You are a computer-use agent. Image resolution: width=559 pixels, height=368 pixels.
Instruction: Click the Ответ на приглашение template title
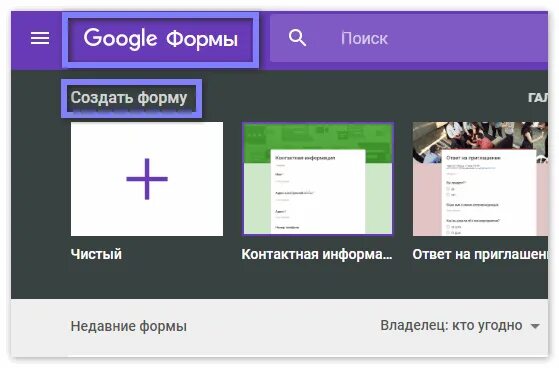tap(480, 254)
